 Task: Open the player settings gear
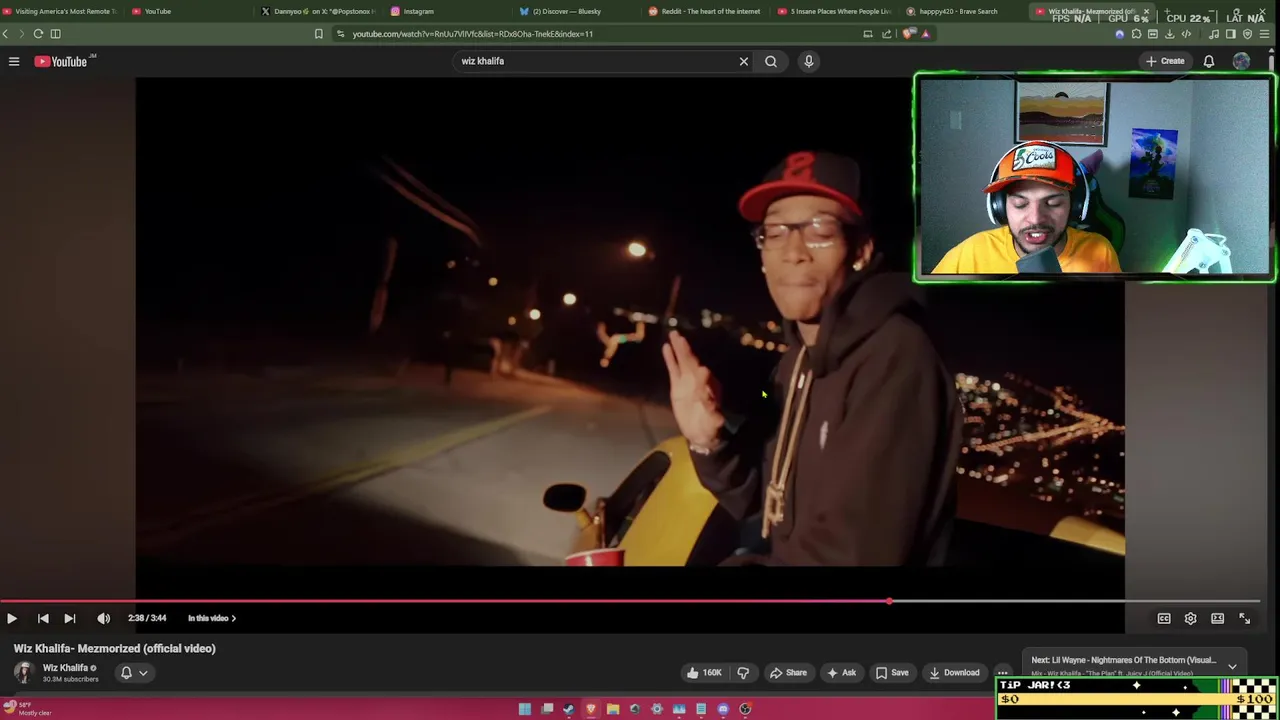(x=1191, y=618)
